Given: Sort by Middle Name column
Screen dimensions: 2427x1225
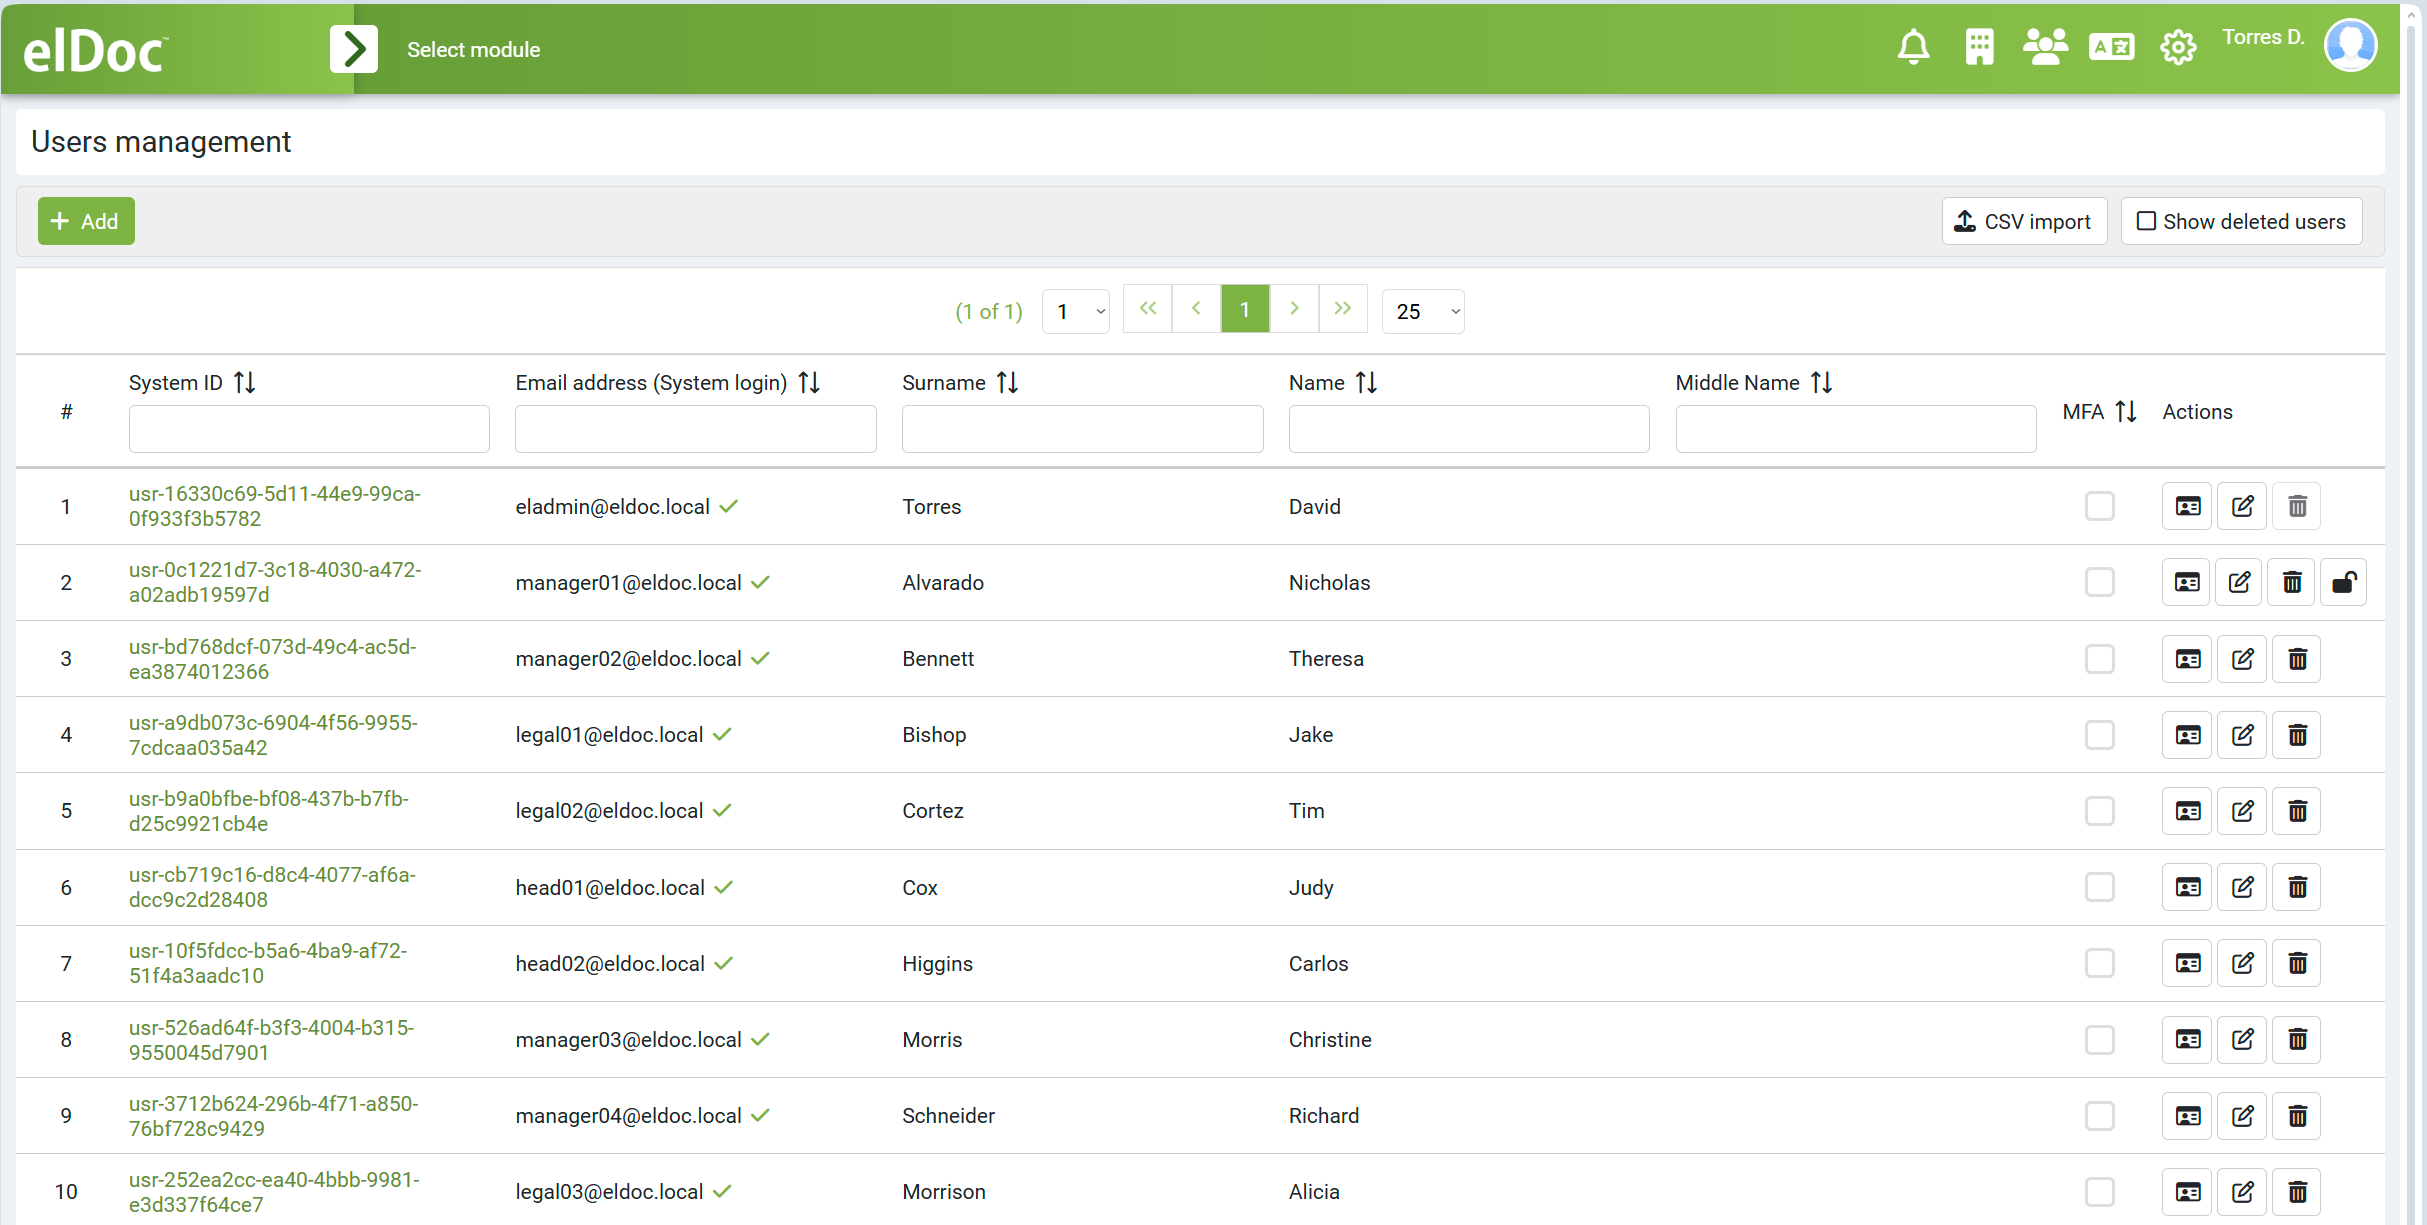Looking at the screenshot, I should click(1822, 382).
